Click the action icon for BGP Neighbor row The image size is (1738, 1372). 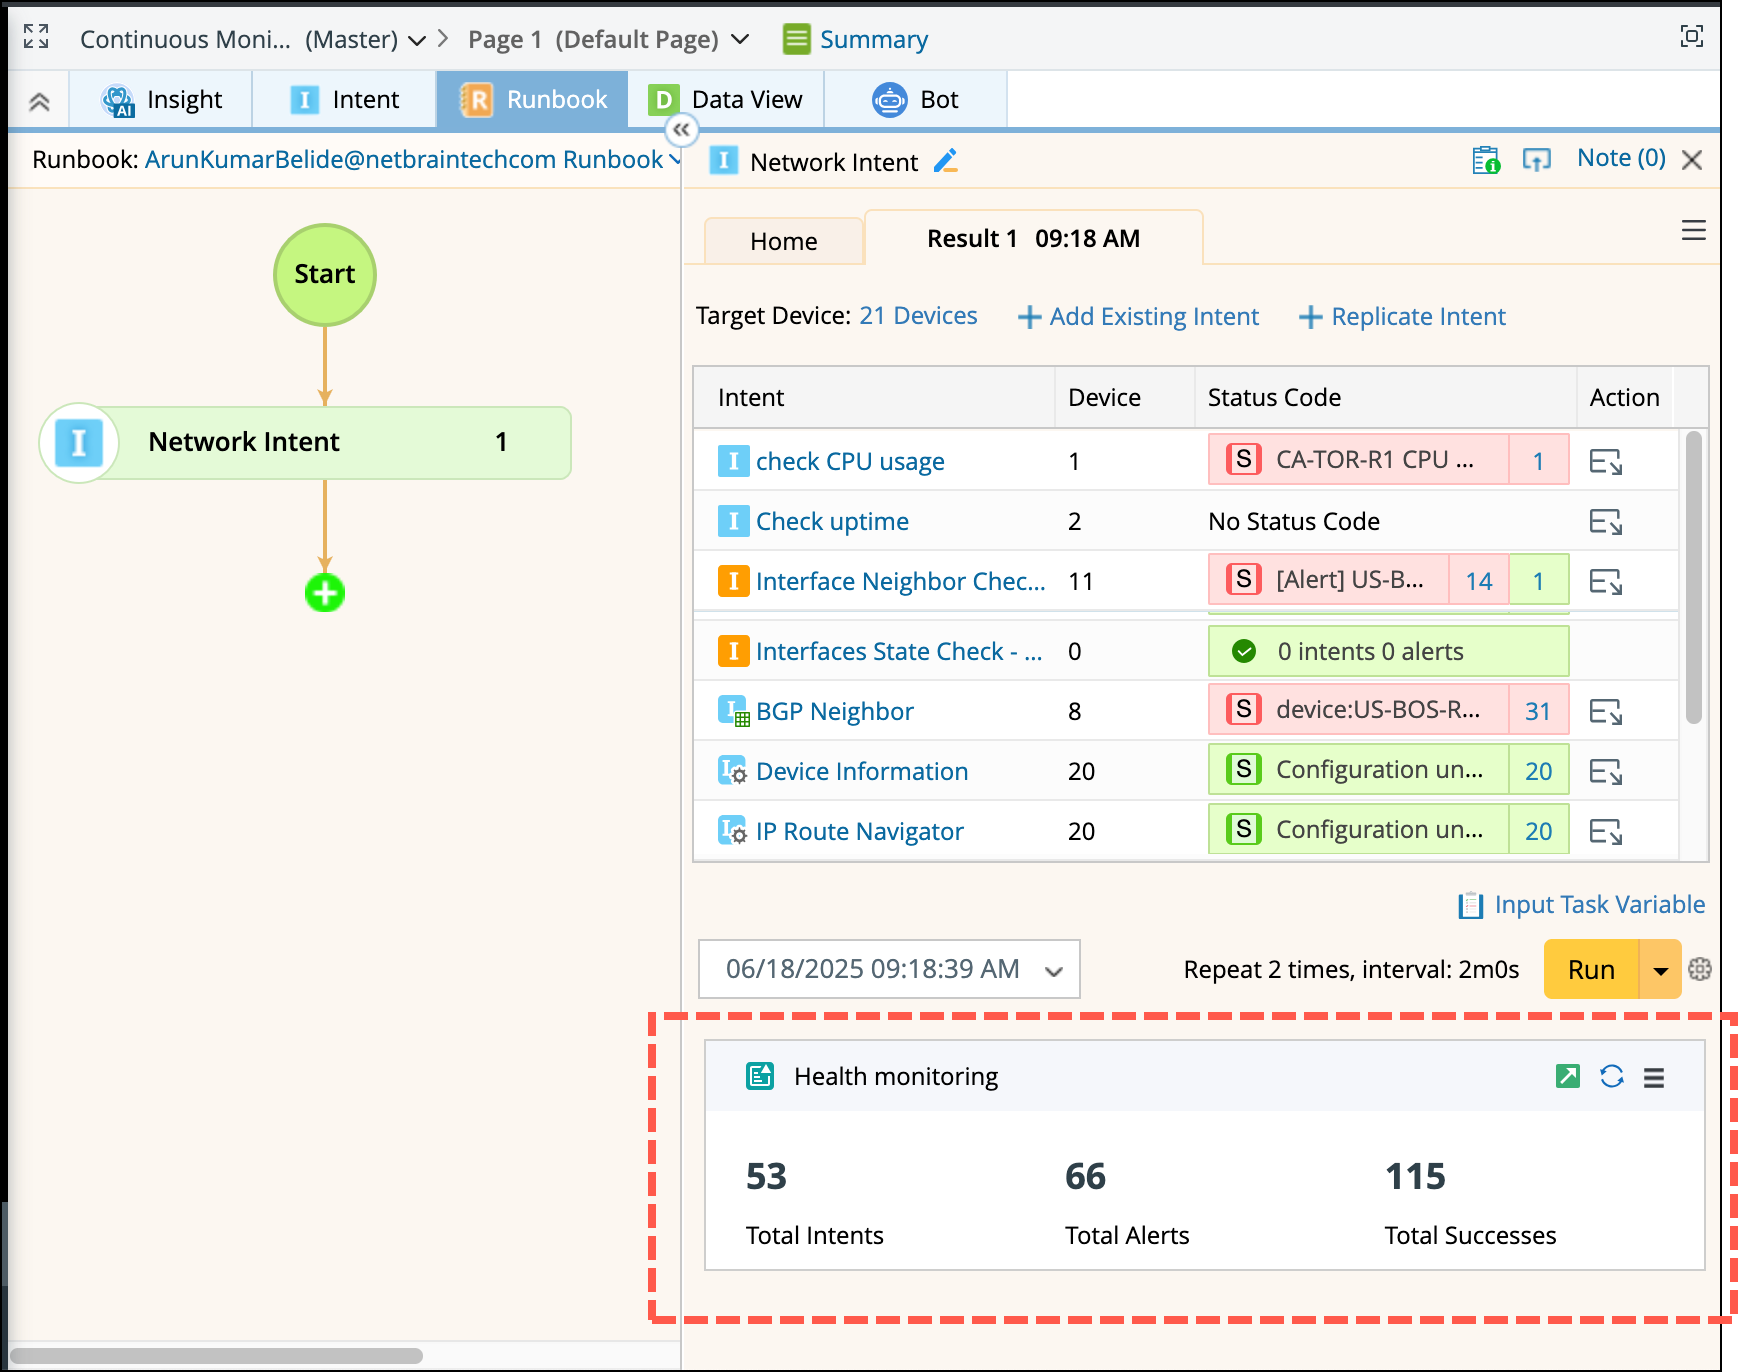click(x=1606, y=711)
